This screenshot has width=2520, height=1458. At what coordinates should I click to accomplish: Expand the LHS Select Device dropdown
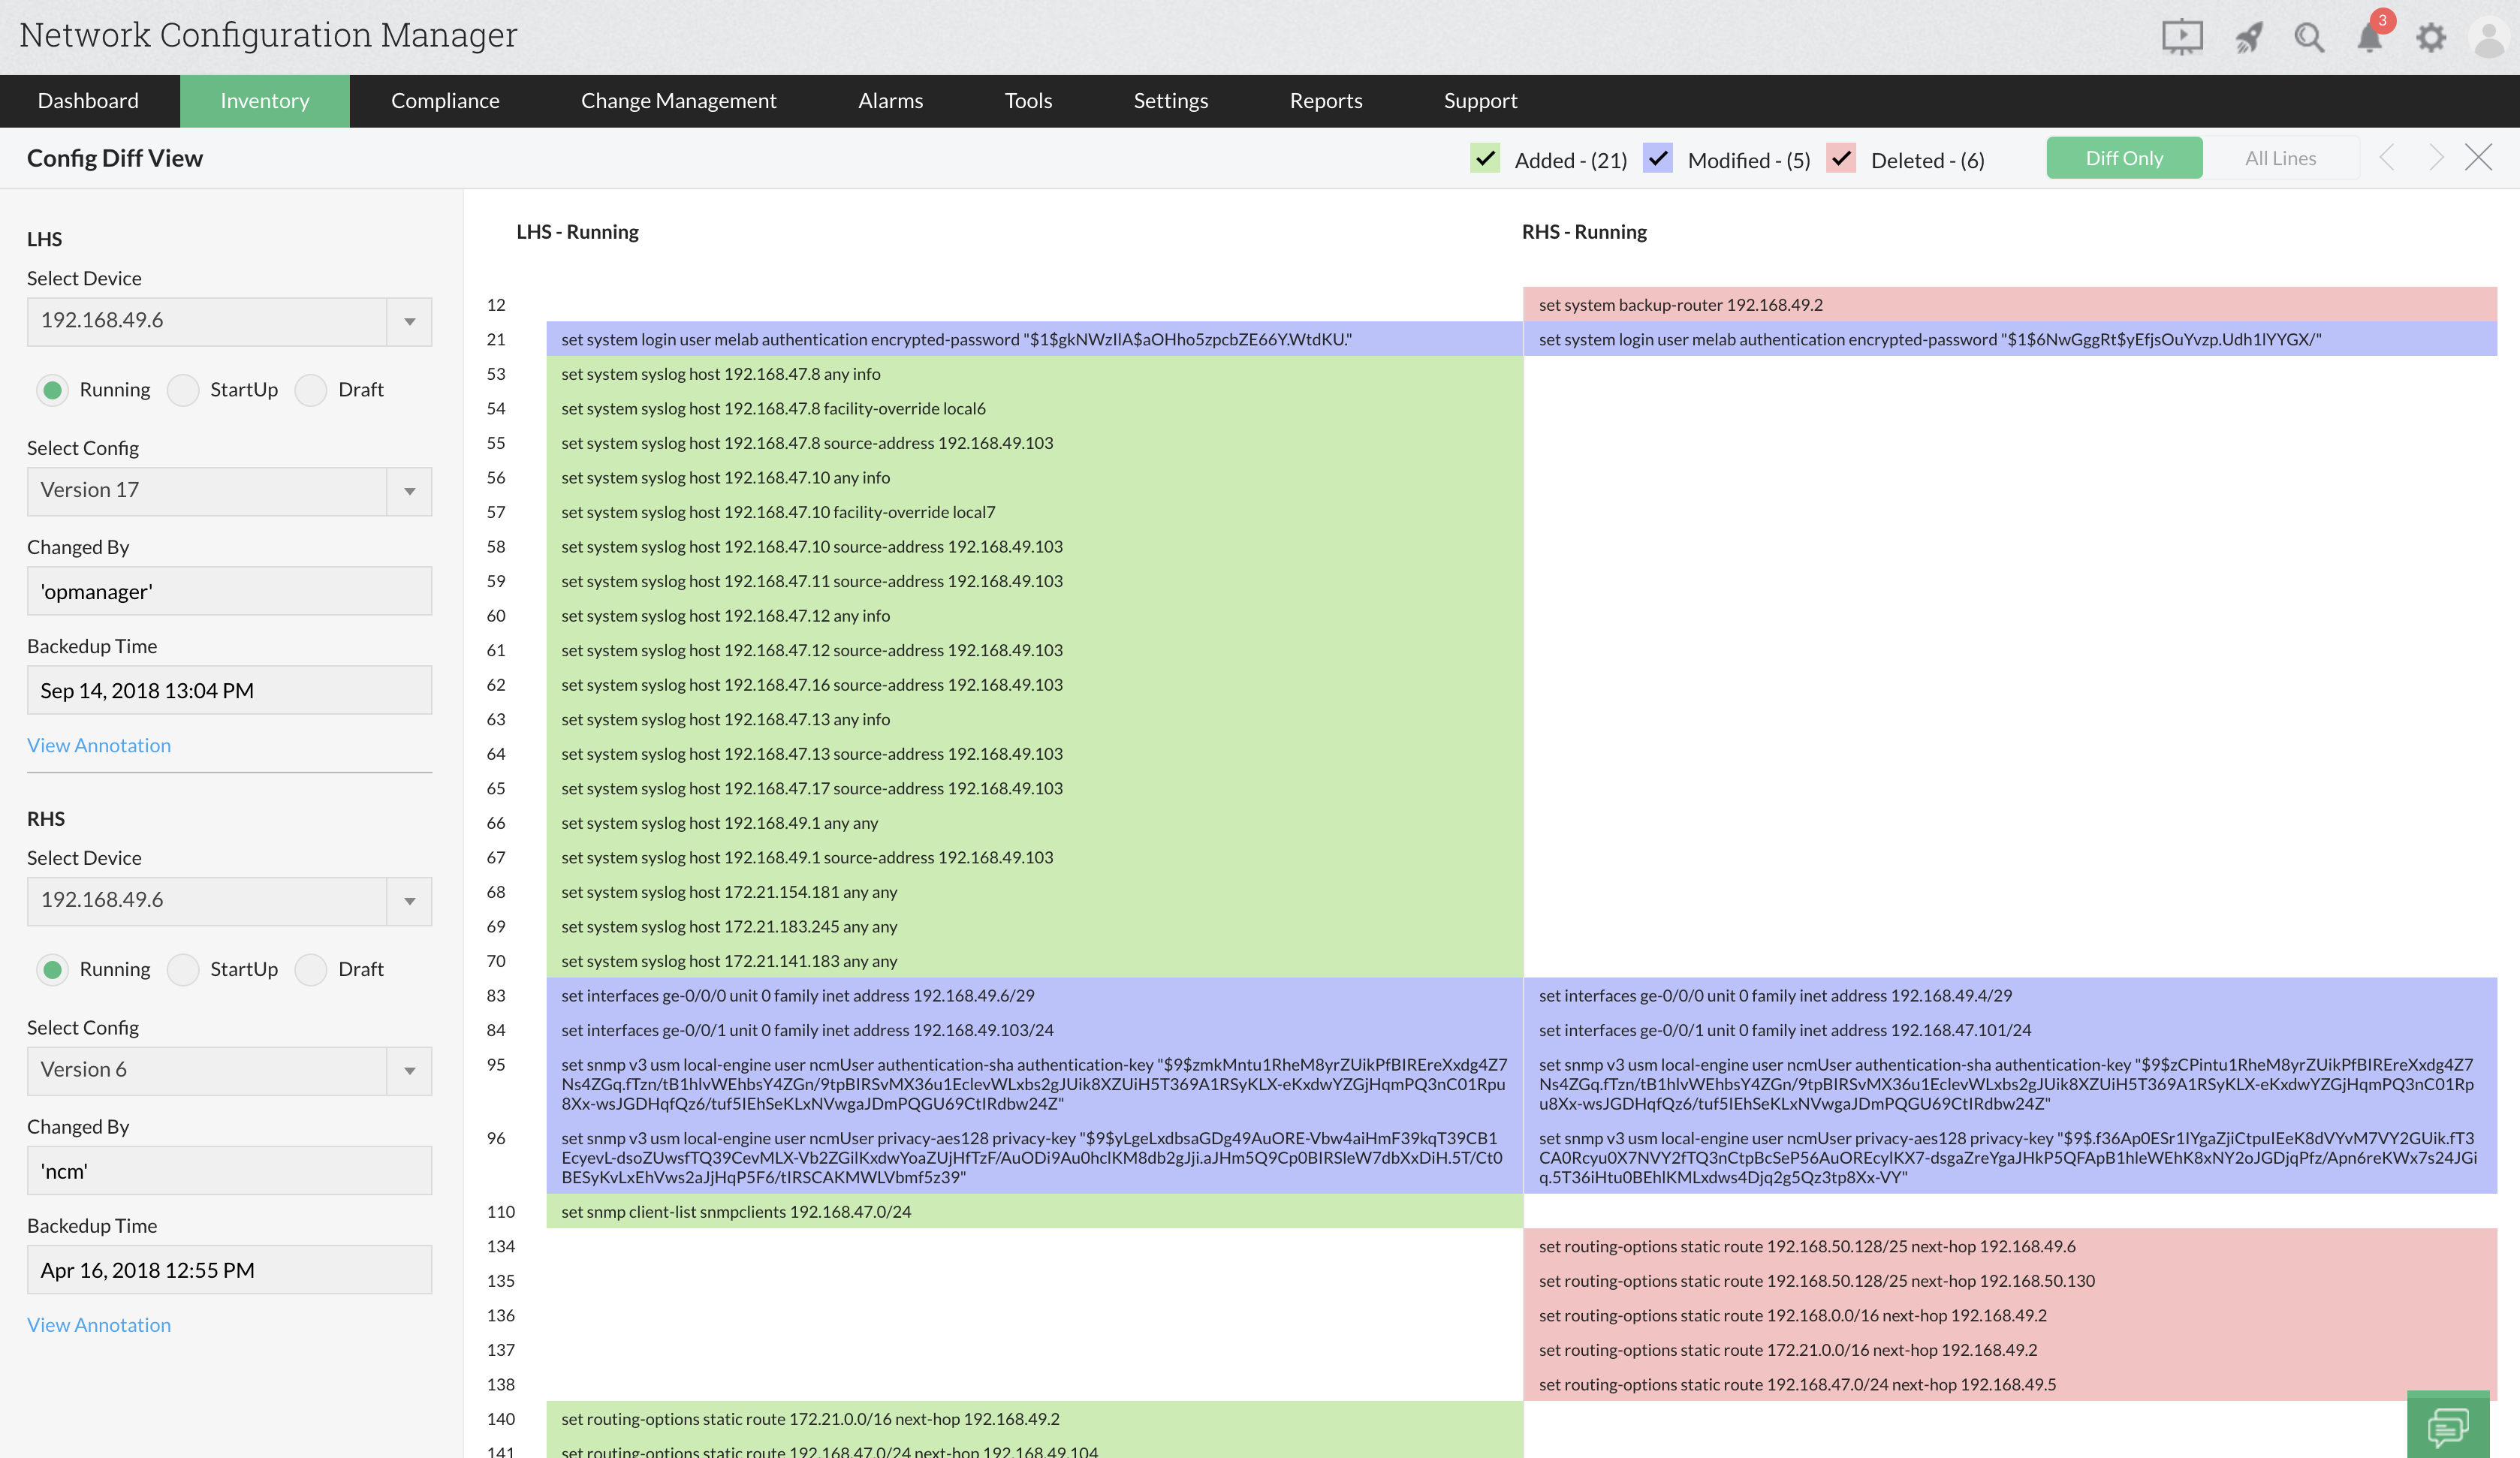point(409,319)
